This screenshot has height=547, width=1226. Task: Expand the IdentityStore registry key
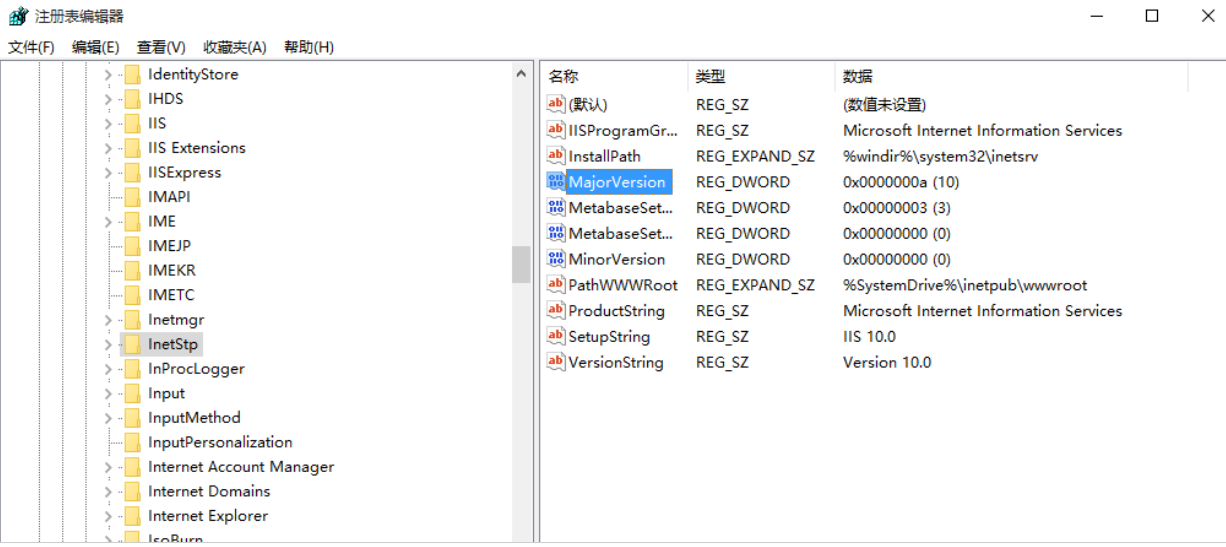tap(108, 74)
